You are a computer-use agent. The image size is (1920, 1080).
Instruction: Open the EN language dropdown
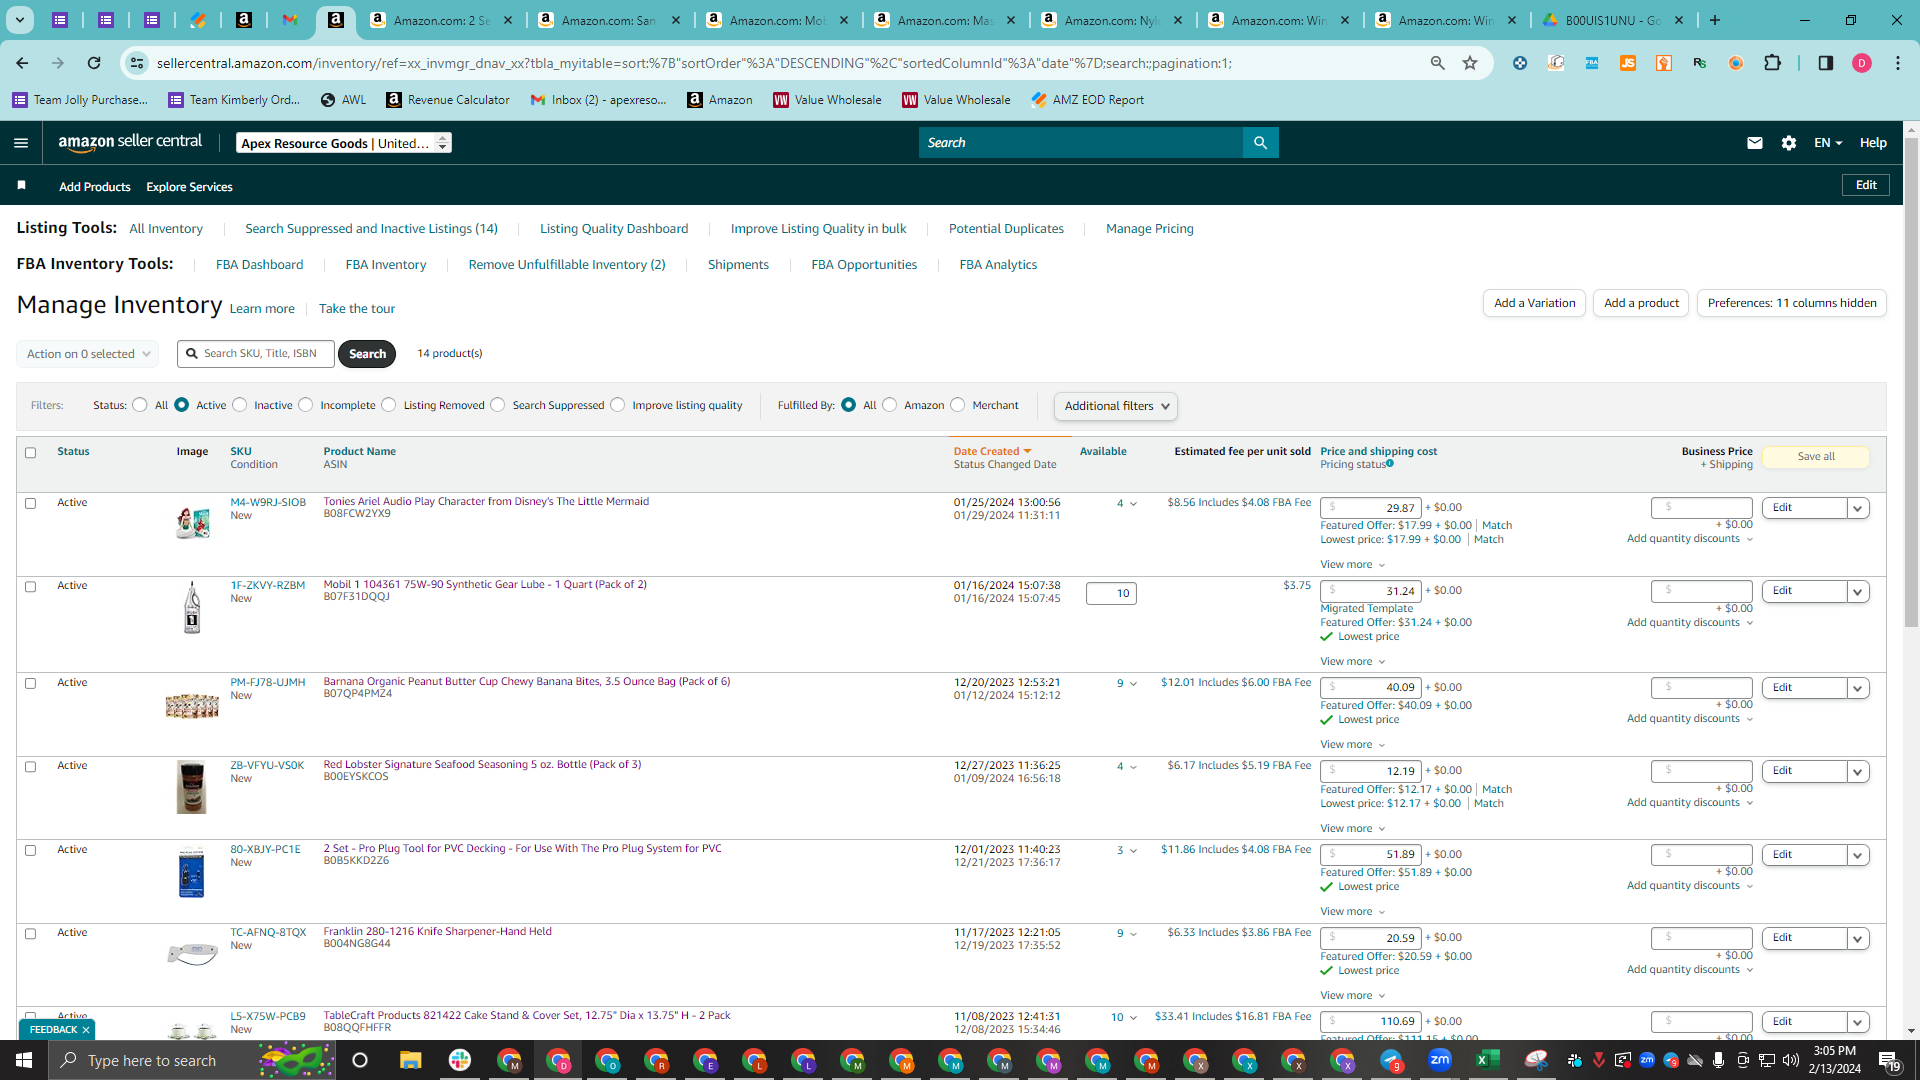(1828, 143)
